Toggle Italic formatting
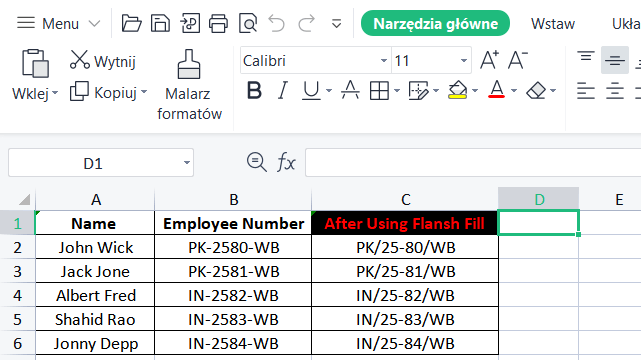The height and width of the screenshot is (360, 641). 282,90
